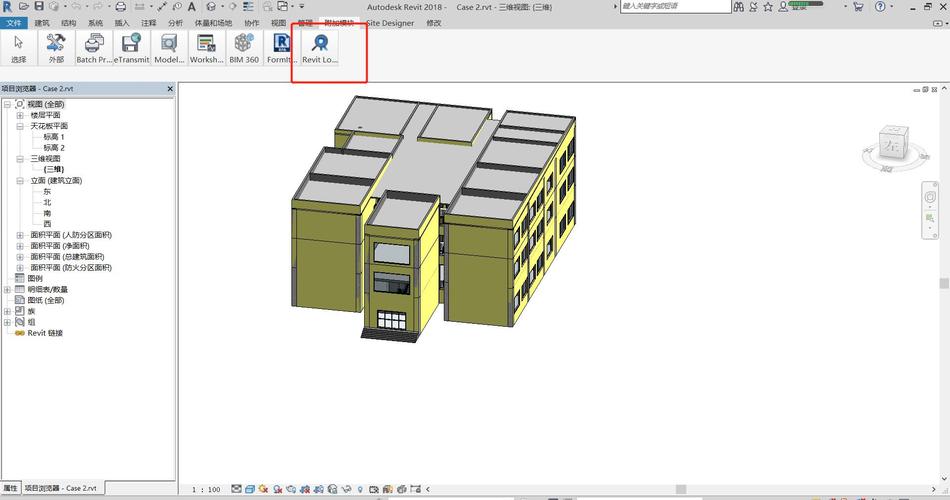Switch to the 结构 ribbon tab
The image size is (950, 500).
click(x=68, y=23)
